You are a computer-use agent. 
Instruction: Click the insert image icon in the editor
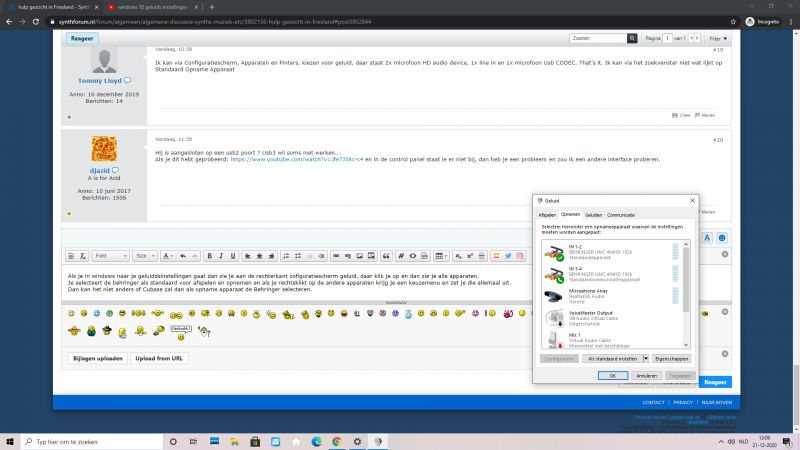[x=360, y=256]
